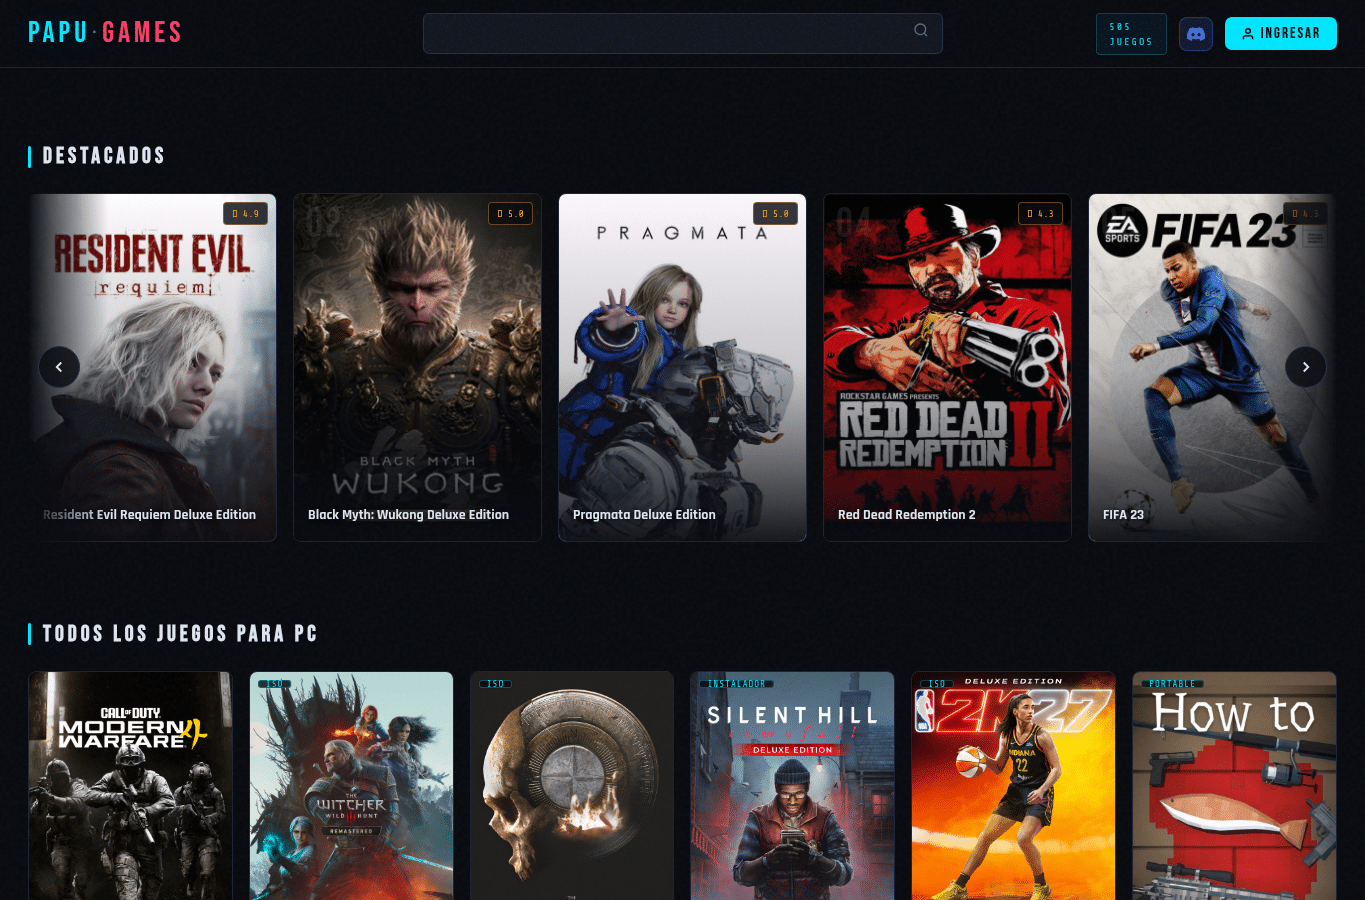Click the 5.0 rating badge on Pragmata
The height and width of the screenshot is (900, 1365).
tap(775, 214)
